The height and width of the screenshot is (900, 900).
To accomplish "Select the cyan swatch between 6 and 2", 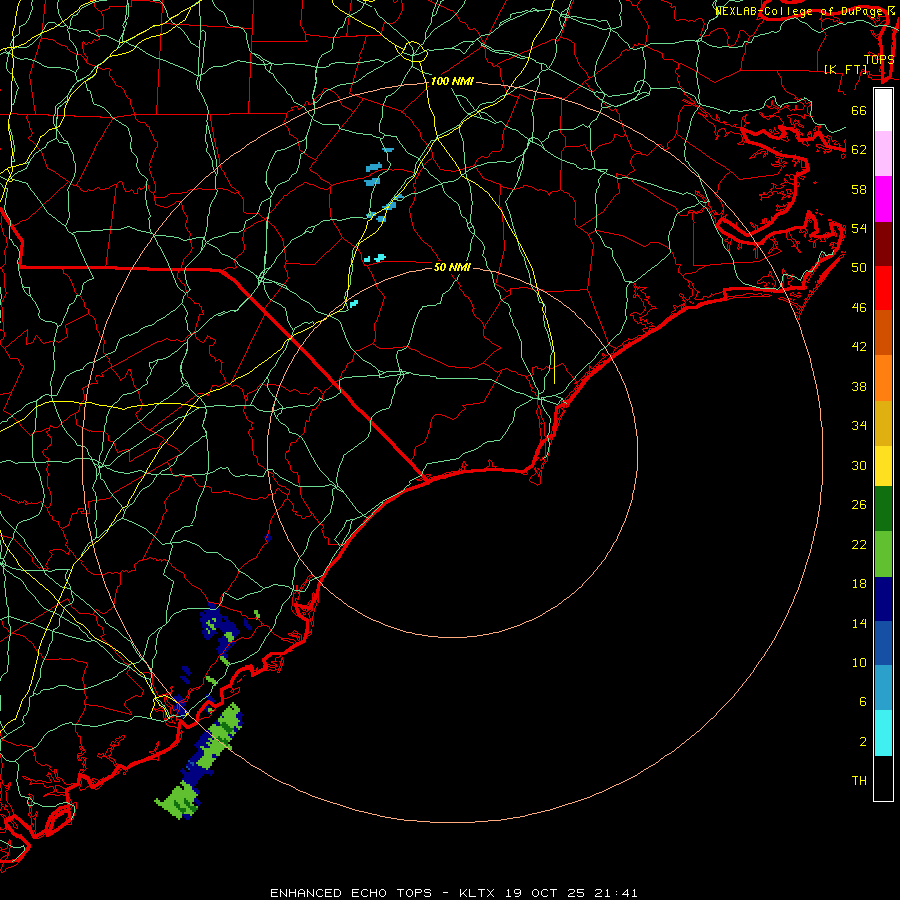I will tap(883, 733).
